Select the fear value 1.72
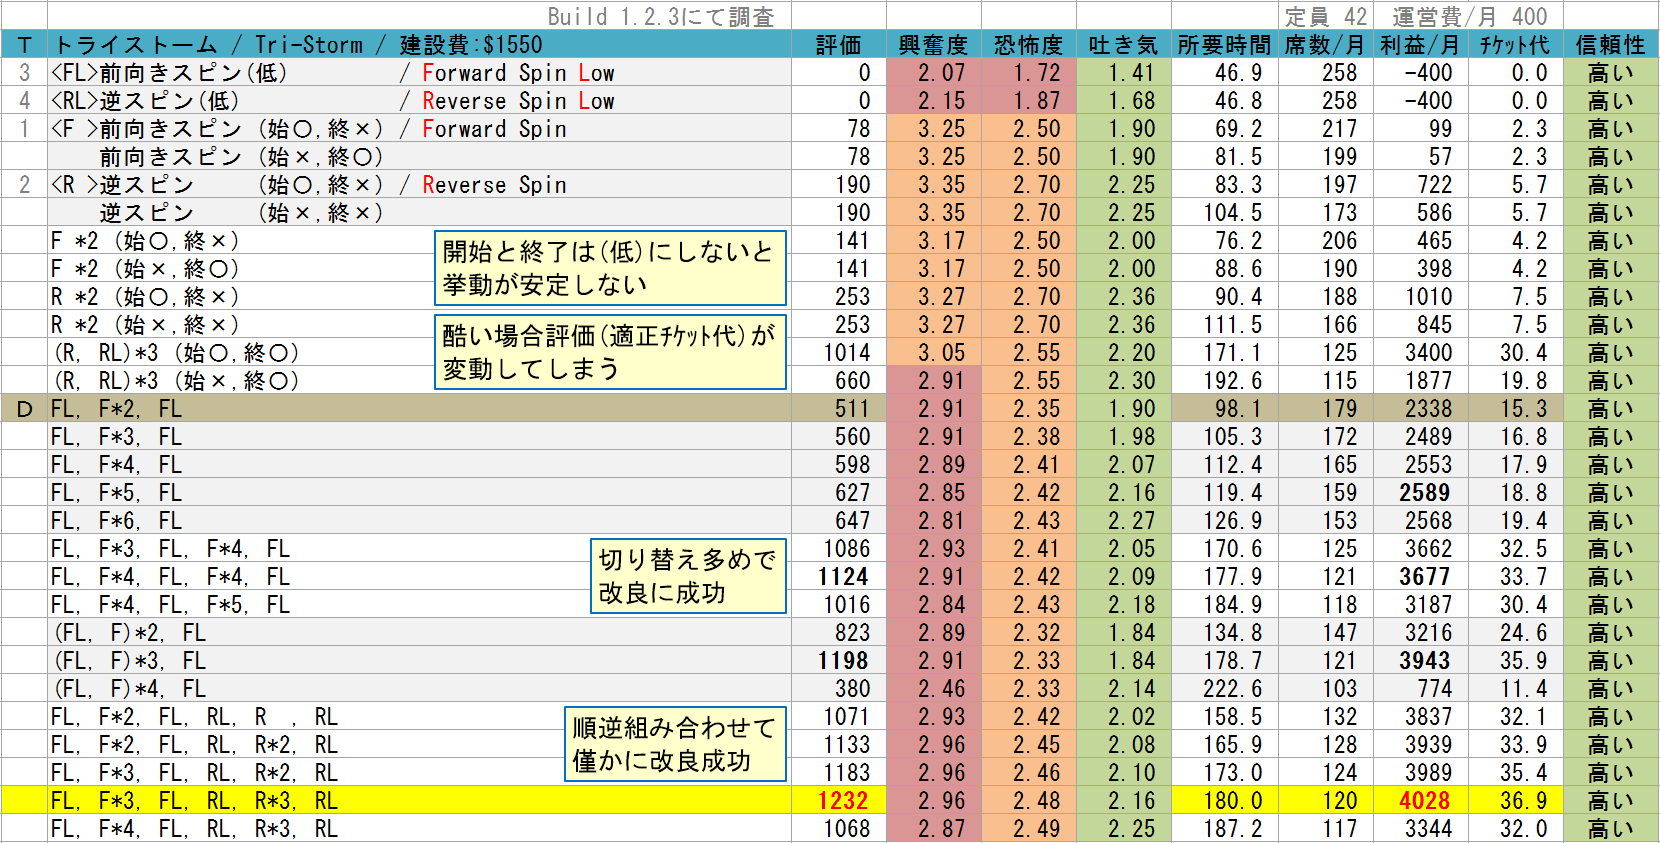The height and width of the screenshot is (843, 1660). point(1036,73)
